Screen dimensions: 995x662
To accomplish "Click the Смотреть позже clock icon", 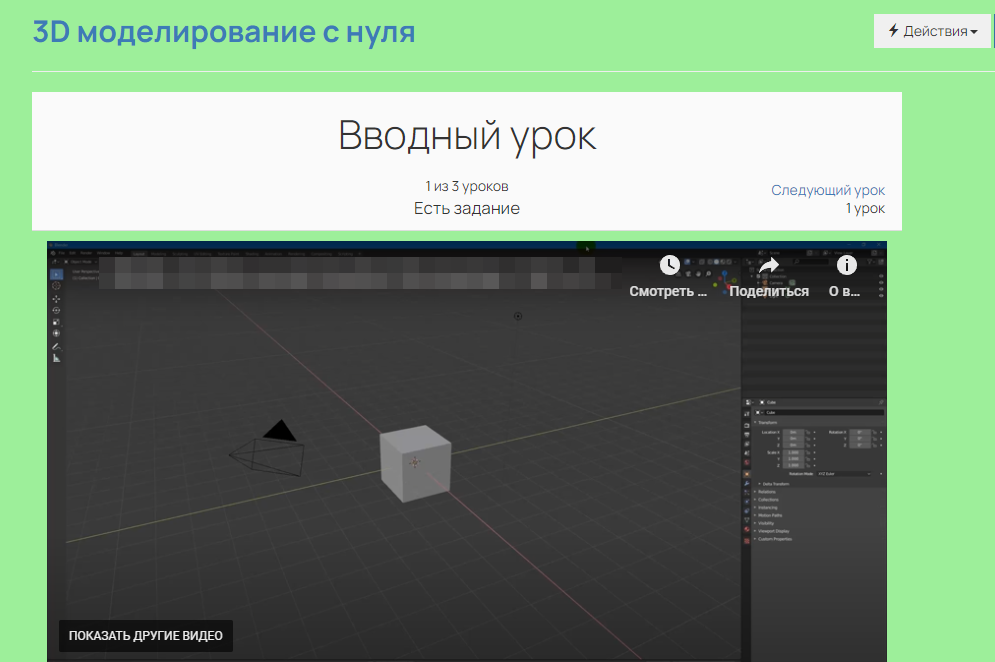I will [x=669, y=265].
